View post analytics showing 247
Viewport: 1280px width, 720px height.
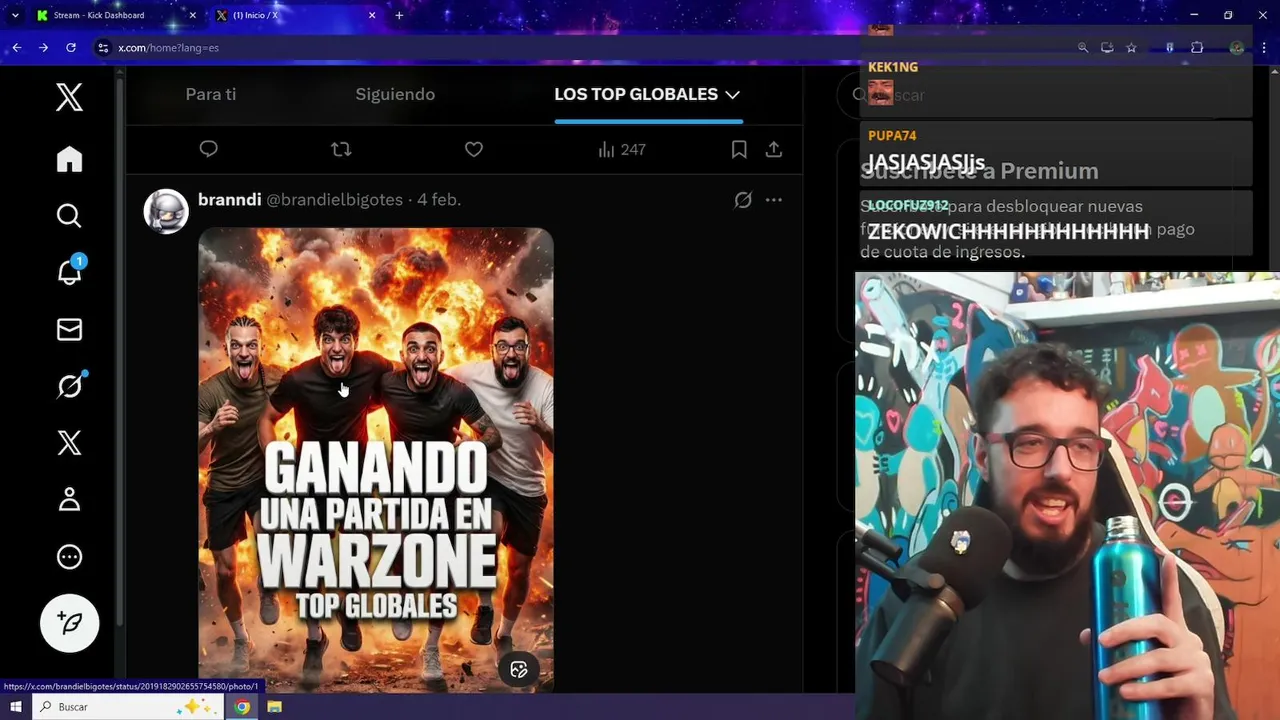click(x=622, y=149)
